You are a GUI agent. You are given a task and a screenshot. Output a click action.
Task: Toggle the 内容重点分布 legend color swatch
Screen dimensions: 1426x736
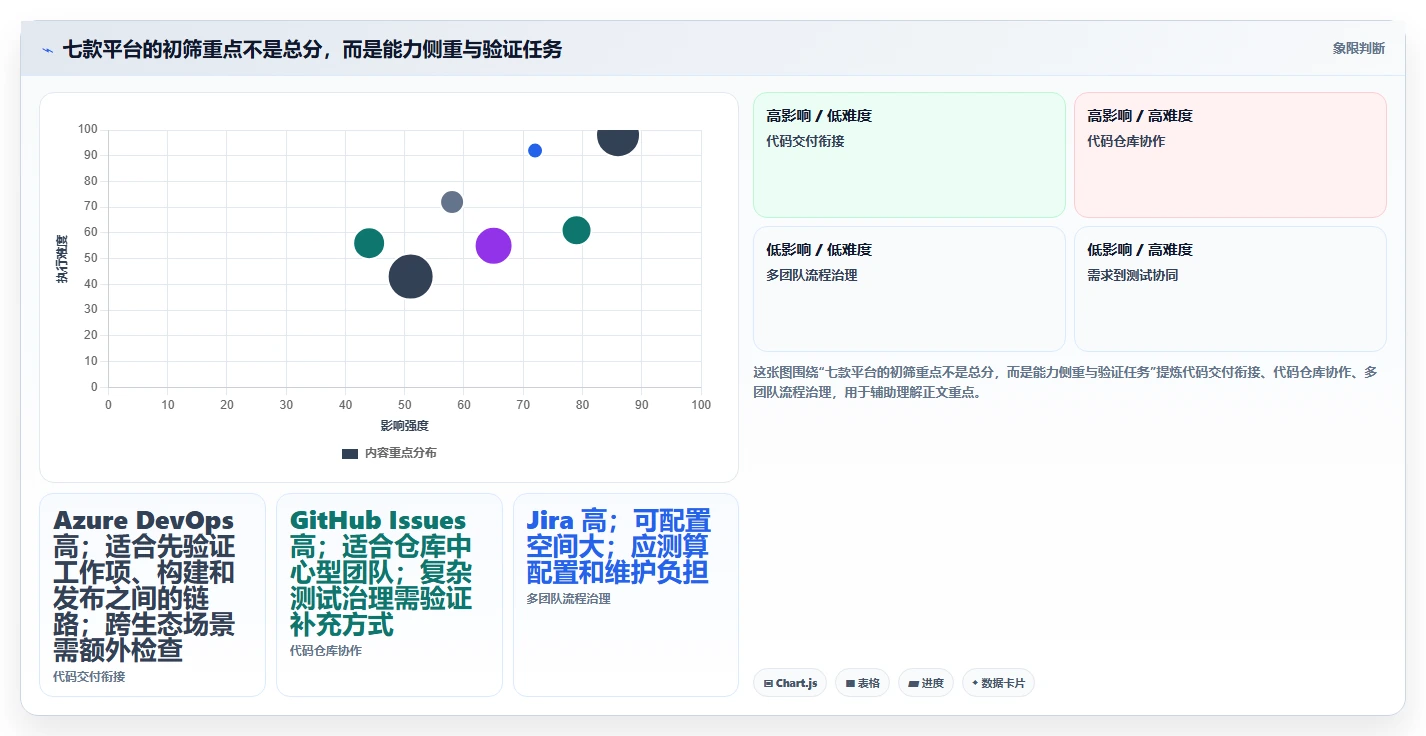point(350,453)
